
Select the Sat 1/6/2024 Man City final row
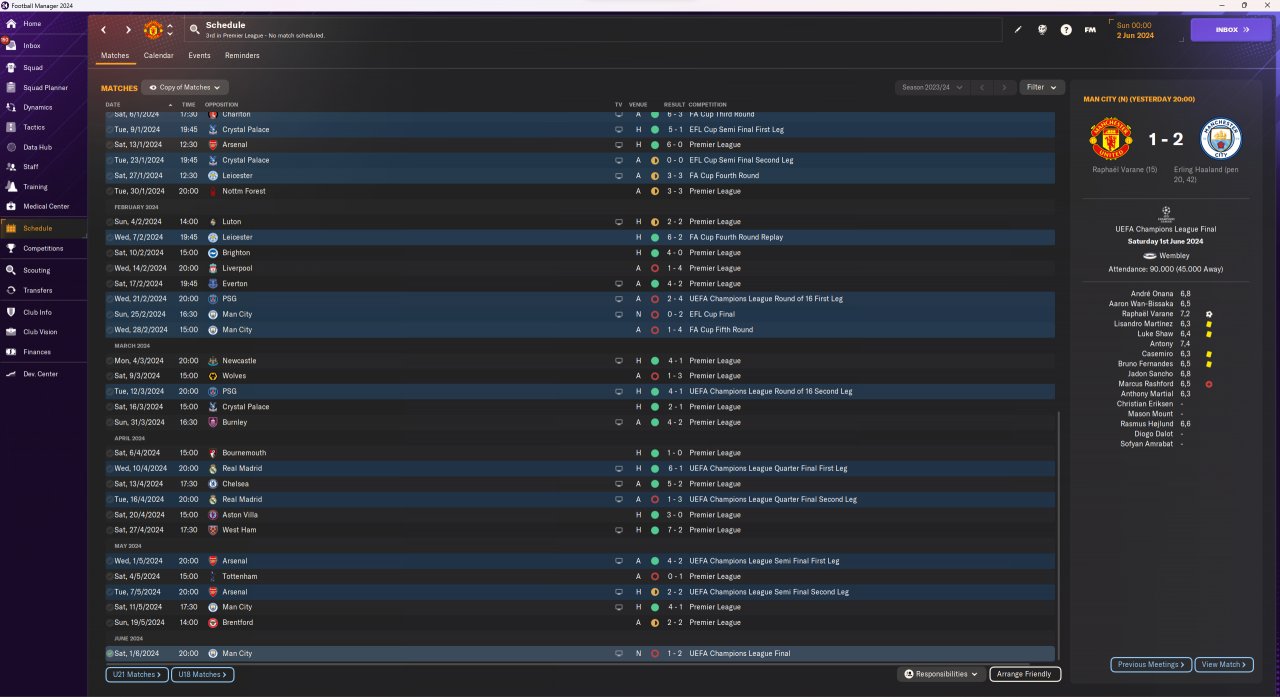click(580, 653)
